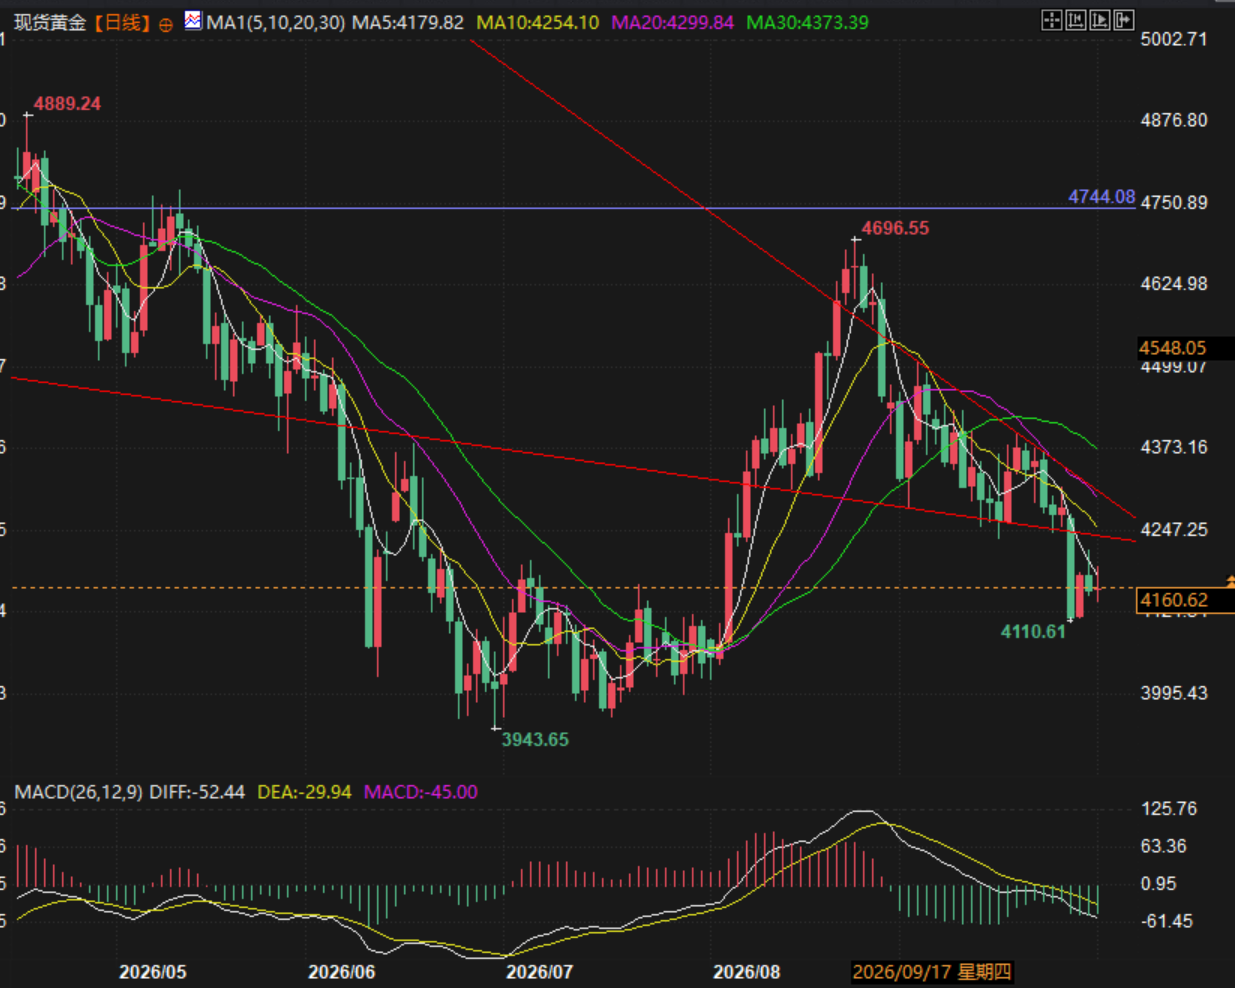Click the 4876.80 price axis value
This screenshot has height=988, width=1235.
(x=1174, y=120)
